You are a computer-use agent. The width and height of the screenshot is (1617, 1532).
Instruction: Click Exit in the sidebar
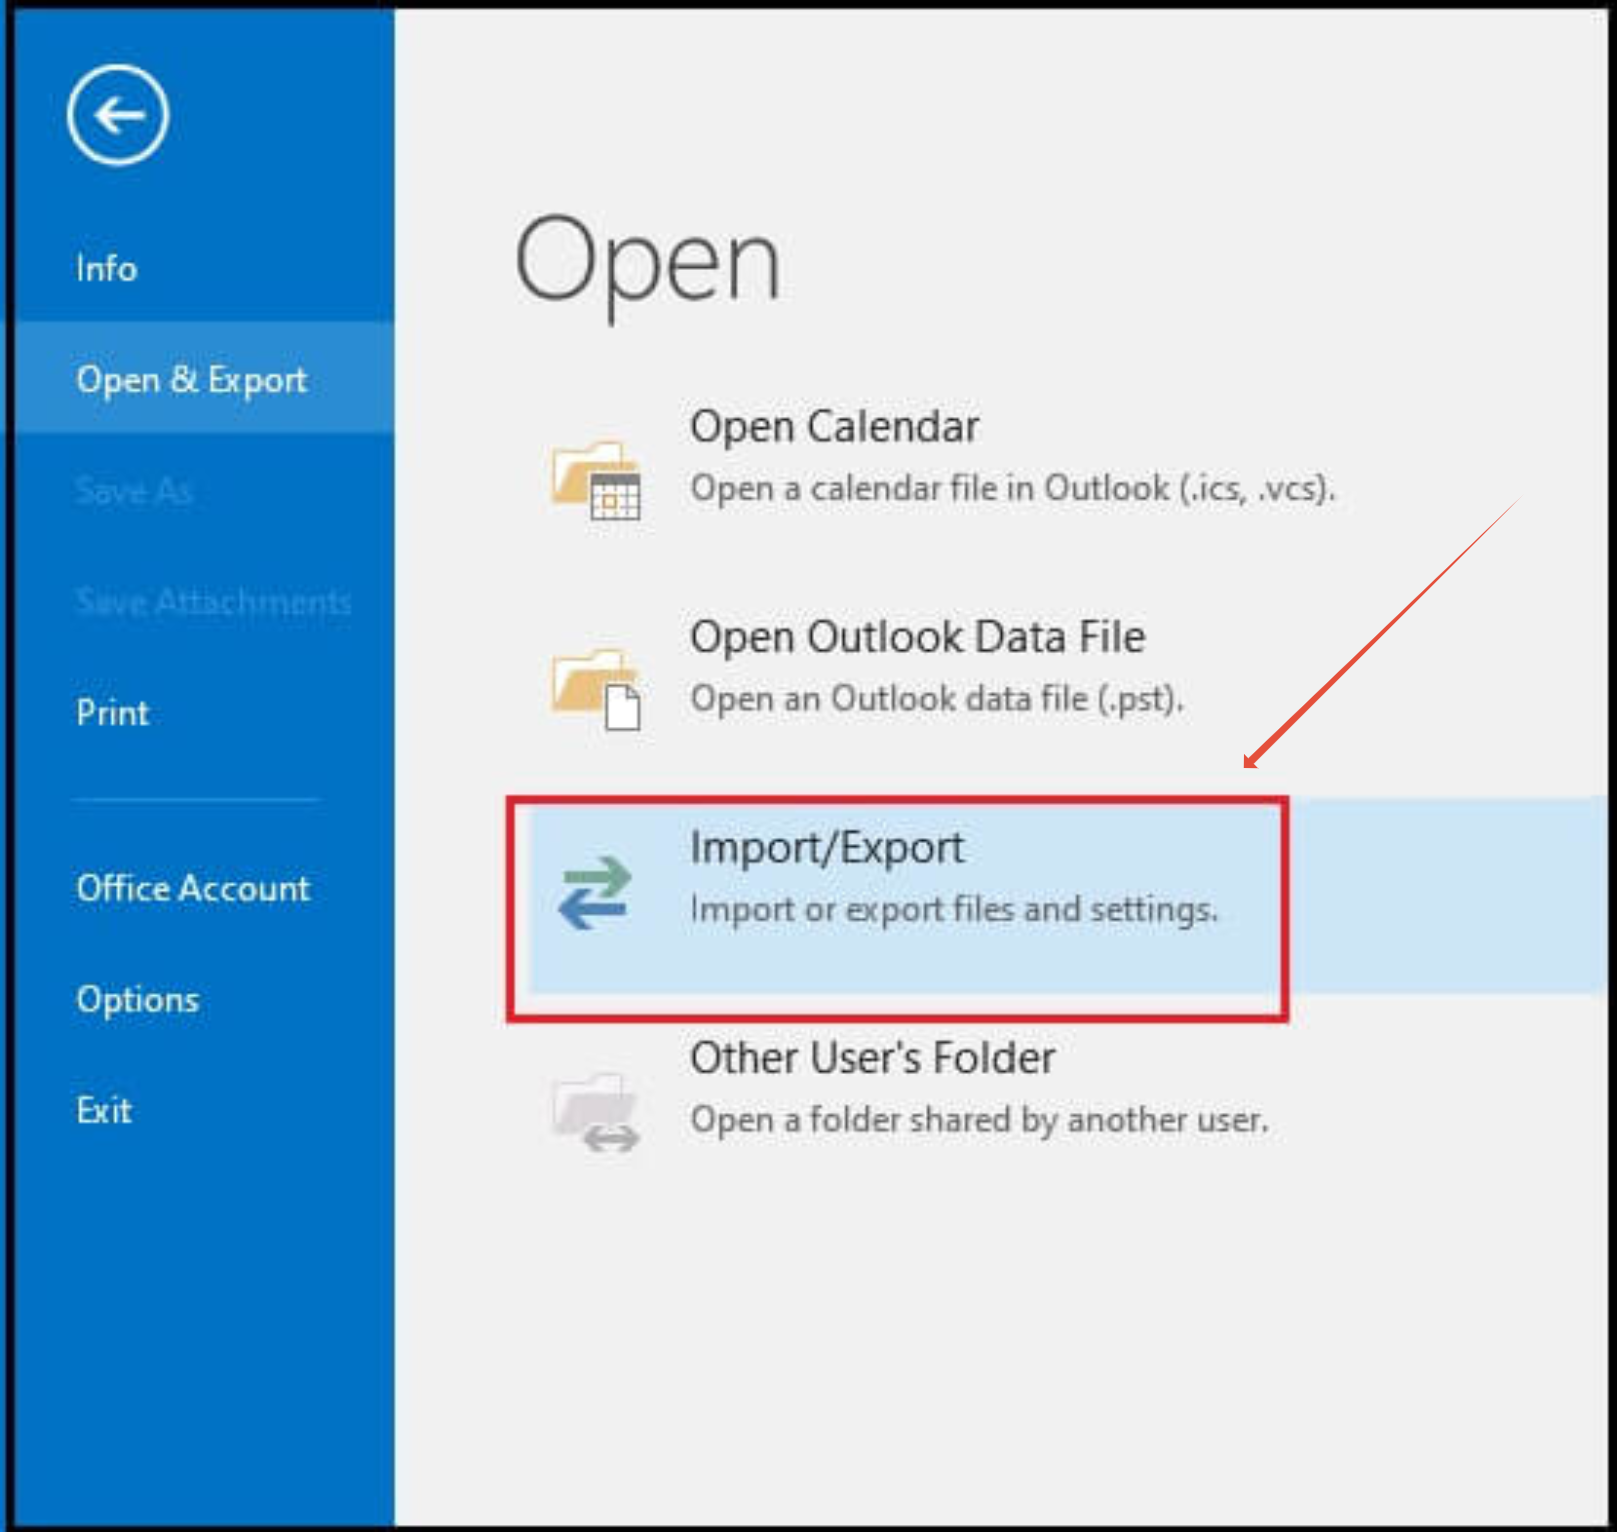pos(104,1111)
